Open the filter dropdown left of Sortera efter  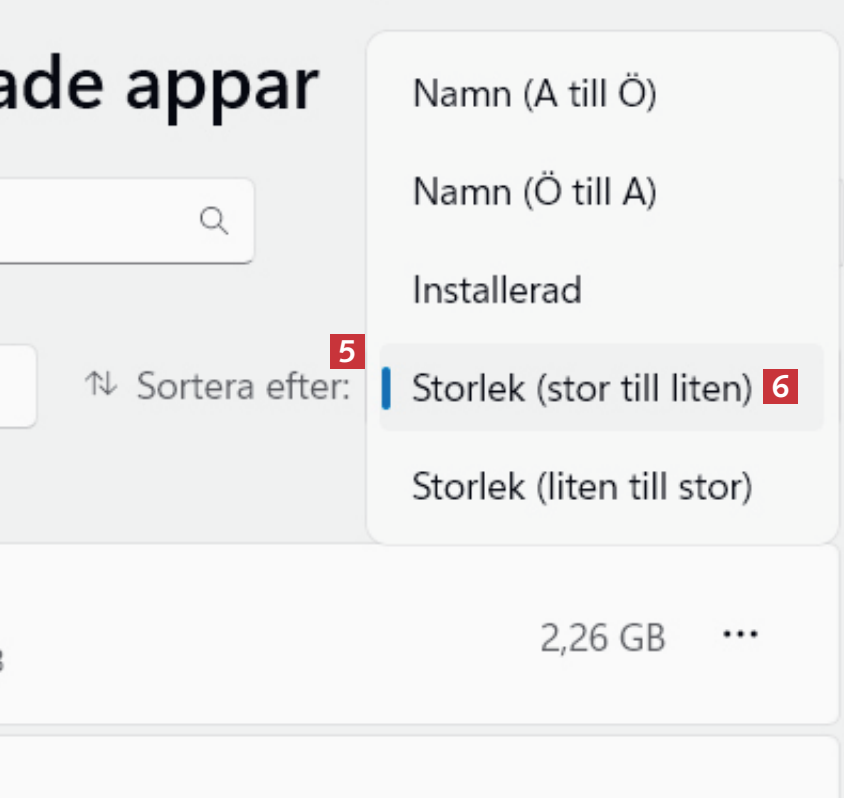point(18,386)
